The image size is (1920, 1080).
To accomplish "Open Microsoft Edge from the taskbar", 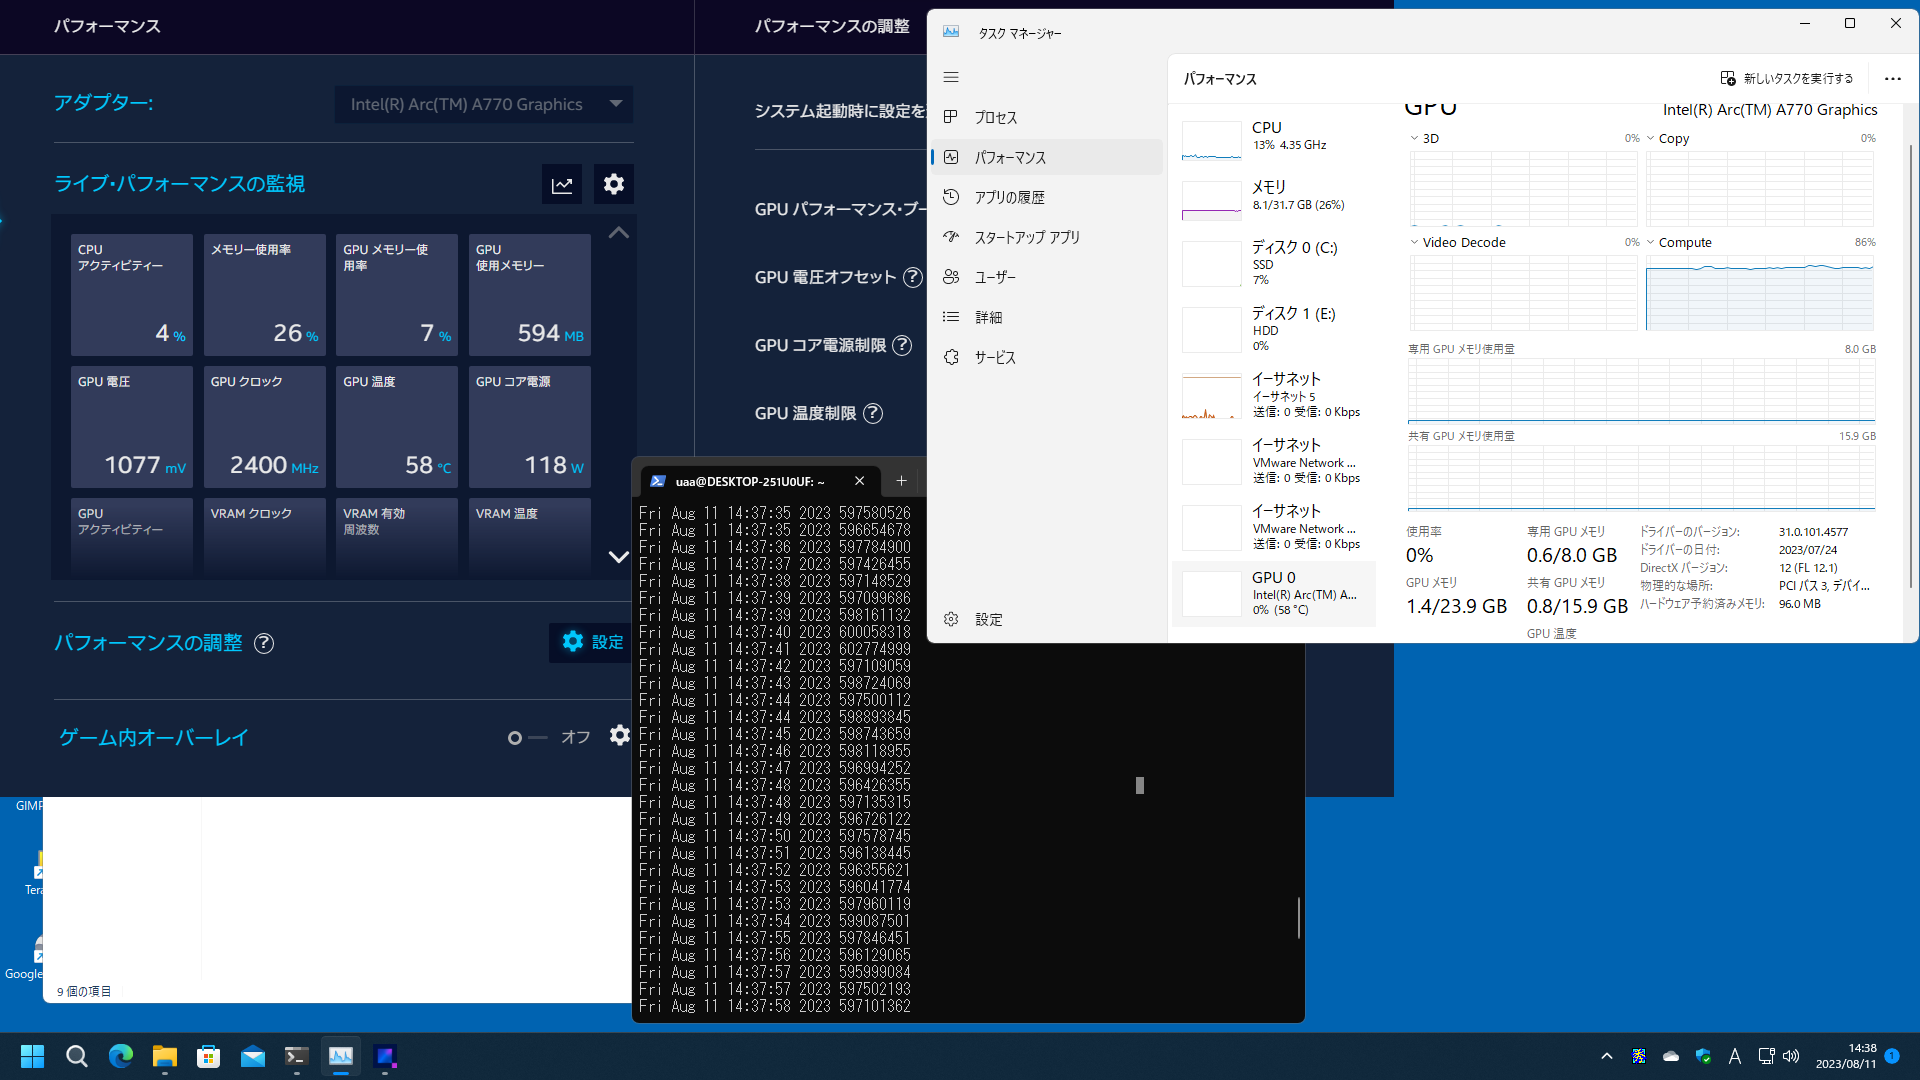I will pyautogui.click(x=121, y=1056).
